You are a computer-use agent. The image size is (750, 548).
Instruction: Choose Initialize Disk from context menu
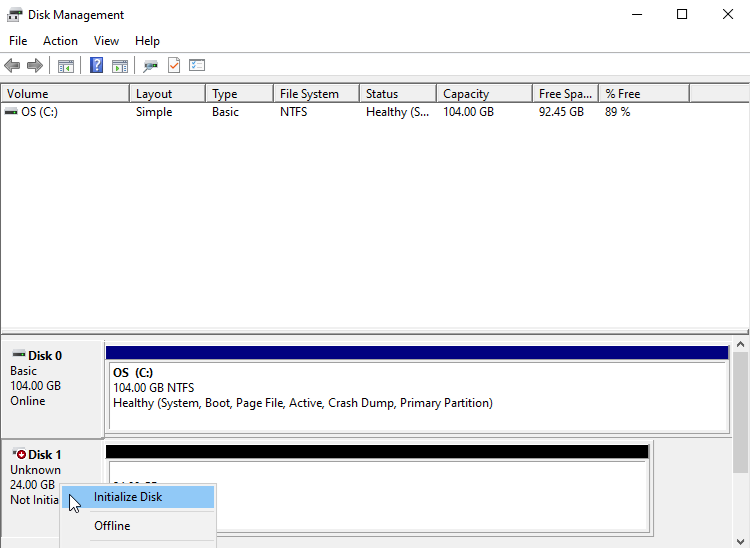(x=128, y=497)
